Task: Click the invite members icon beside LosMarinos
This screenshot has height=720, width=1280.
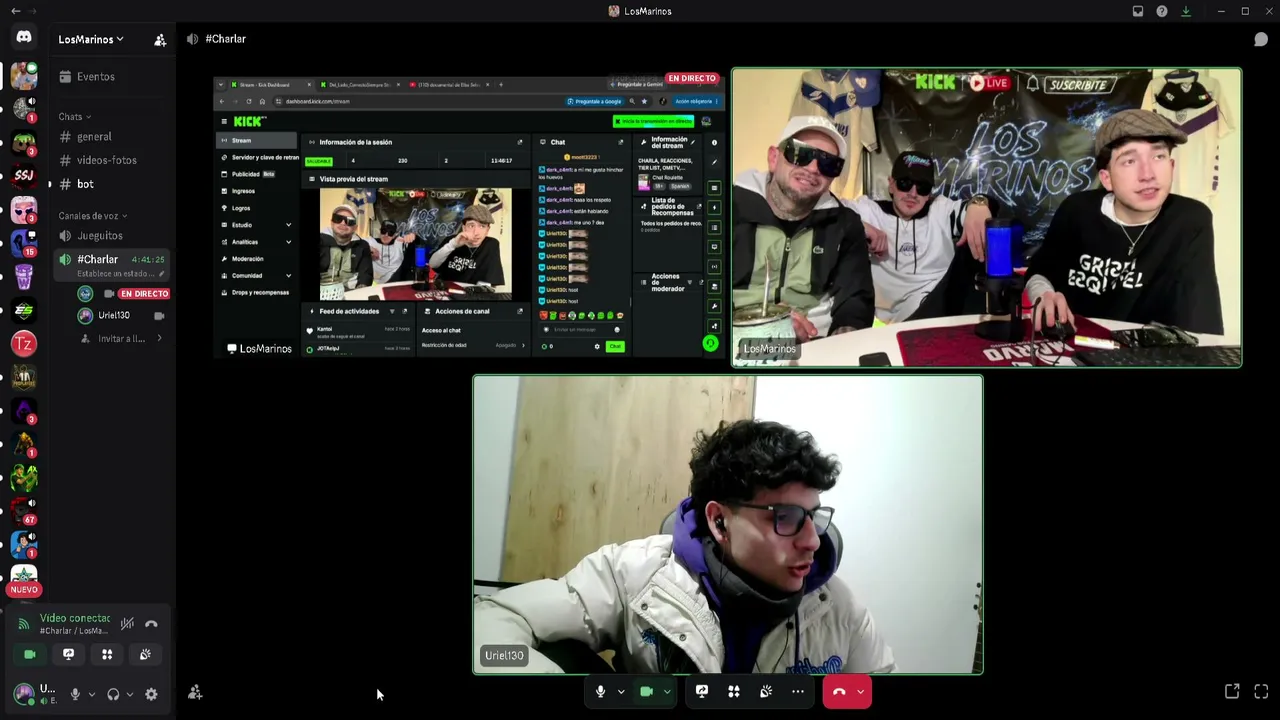Action: pos(160,40)
